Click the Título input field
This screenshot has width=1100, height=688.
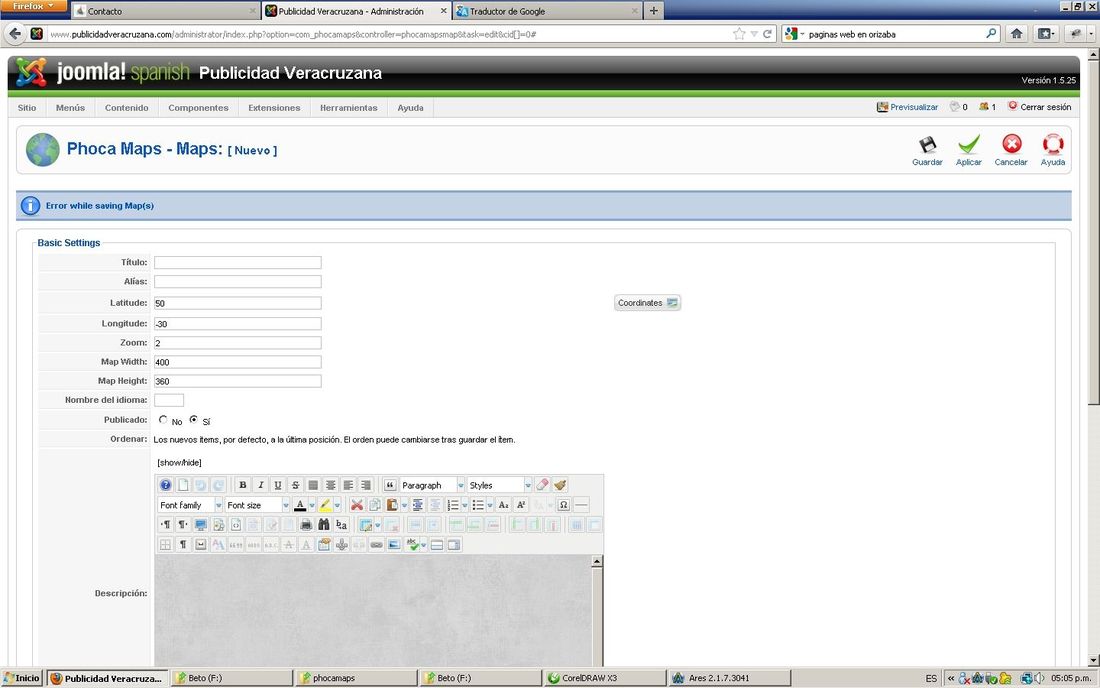click(238, 262)
